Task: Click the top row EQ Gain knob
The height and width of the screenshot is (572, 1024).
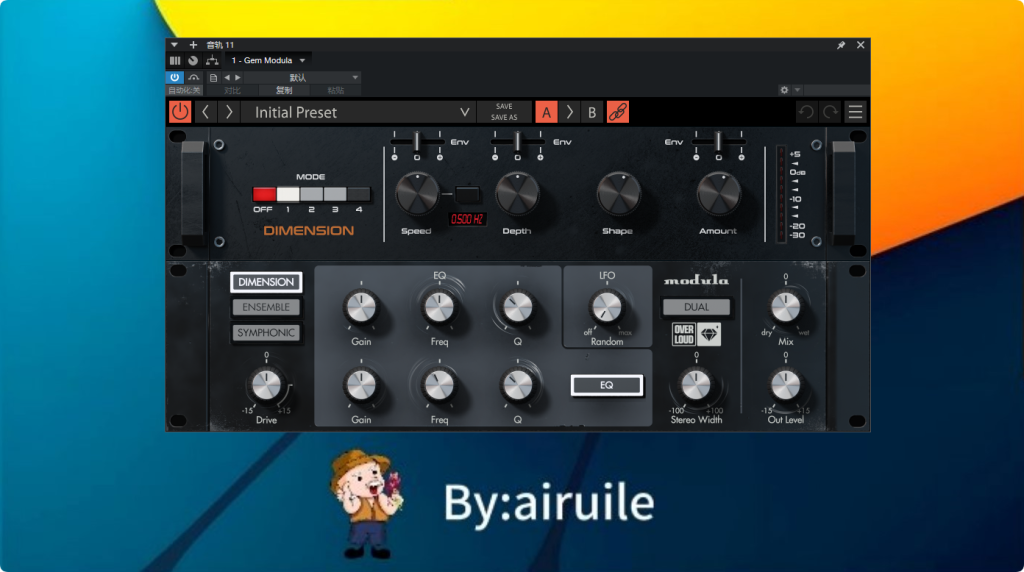Action: pyautogui.click(x=361, y=307)
